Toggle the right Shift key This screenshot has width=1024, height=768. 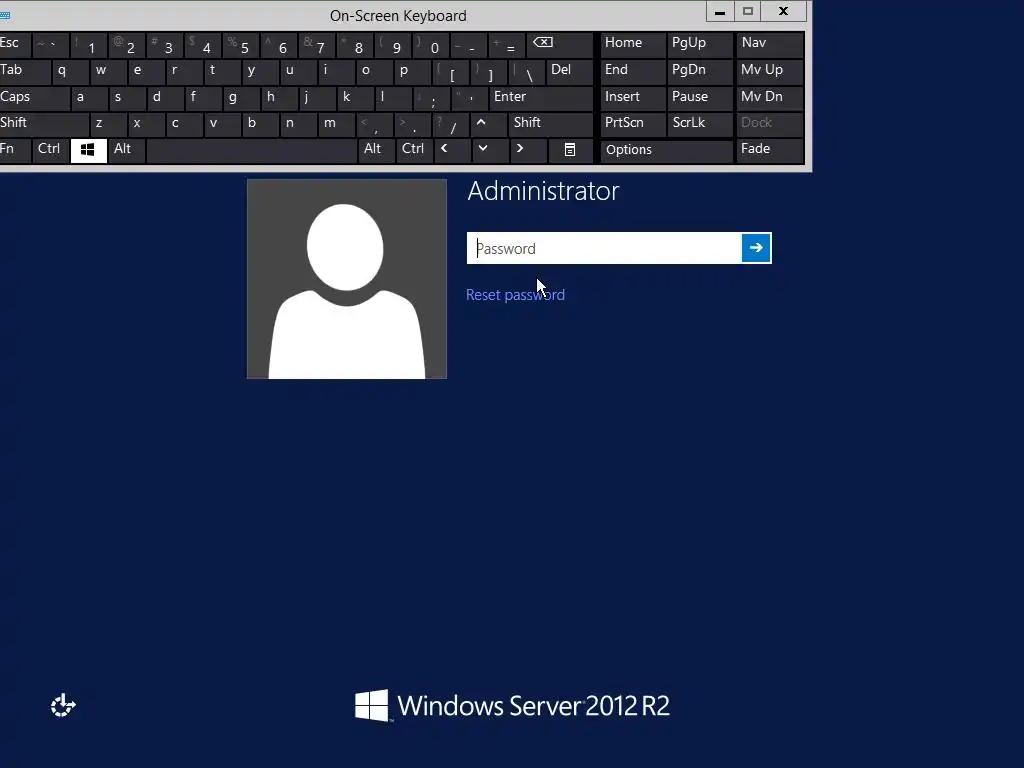[551, 124]
